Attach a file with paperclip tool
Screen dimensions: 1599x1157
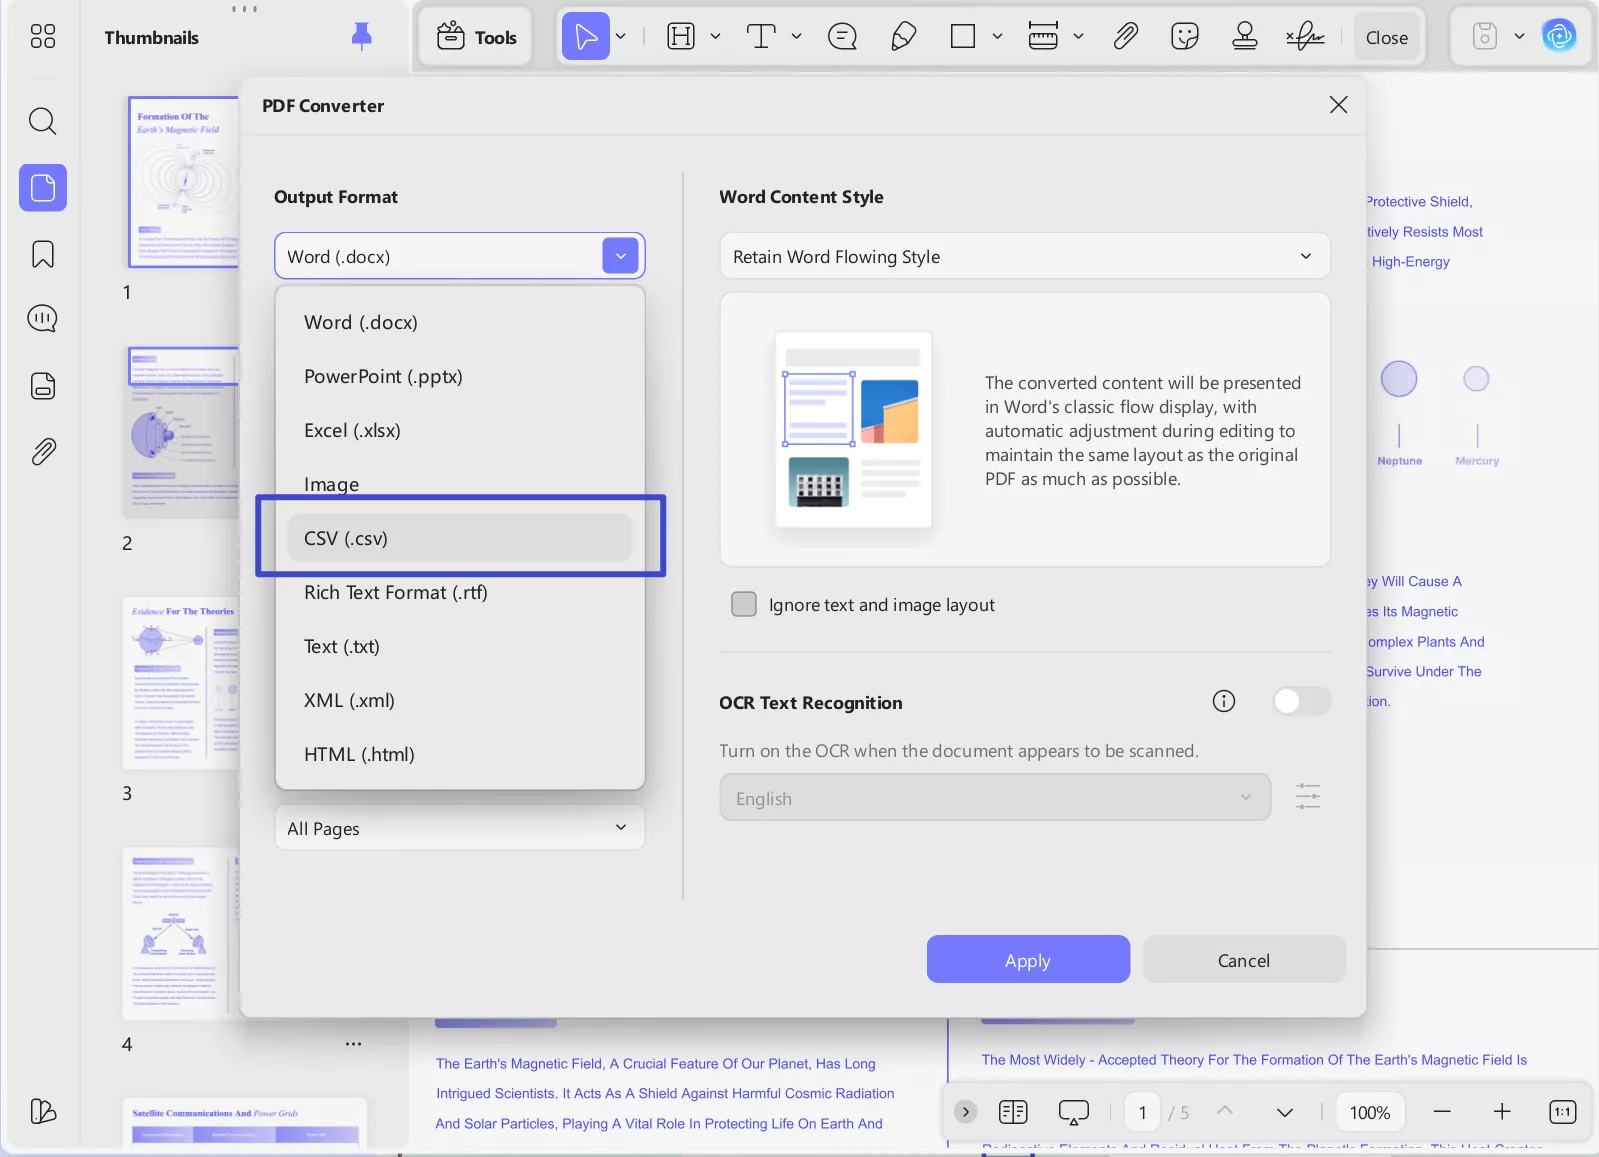click(x=1126, y=37)
